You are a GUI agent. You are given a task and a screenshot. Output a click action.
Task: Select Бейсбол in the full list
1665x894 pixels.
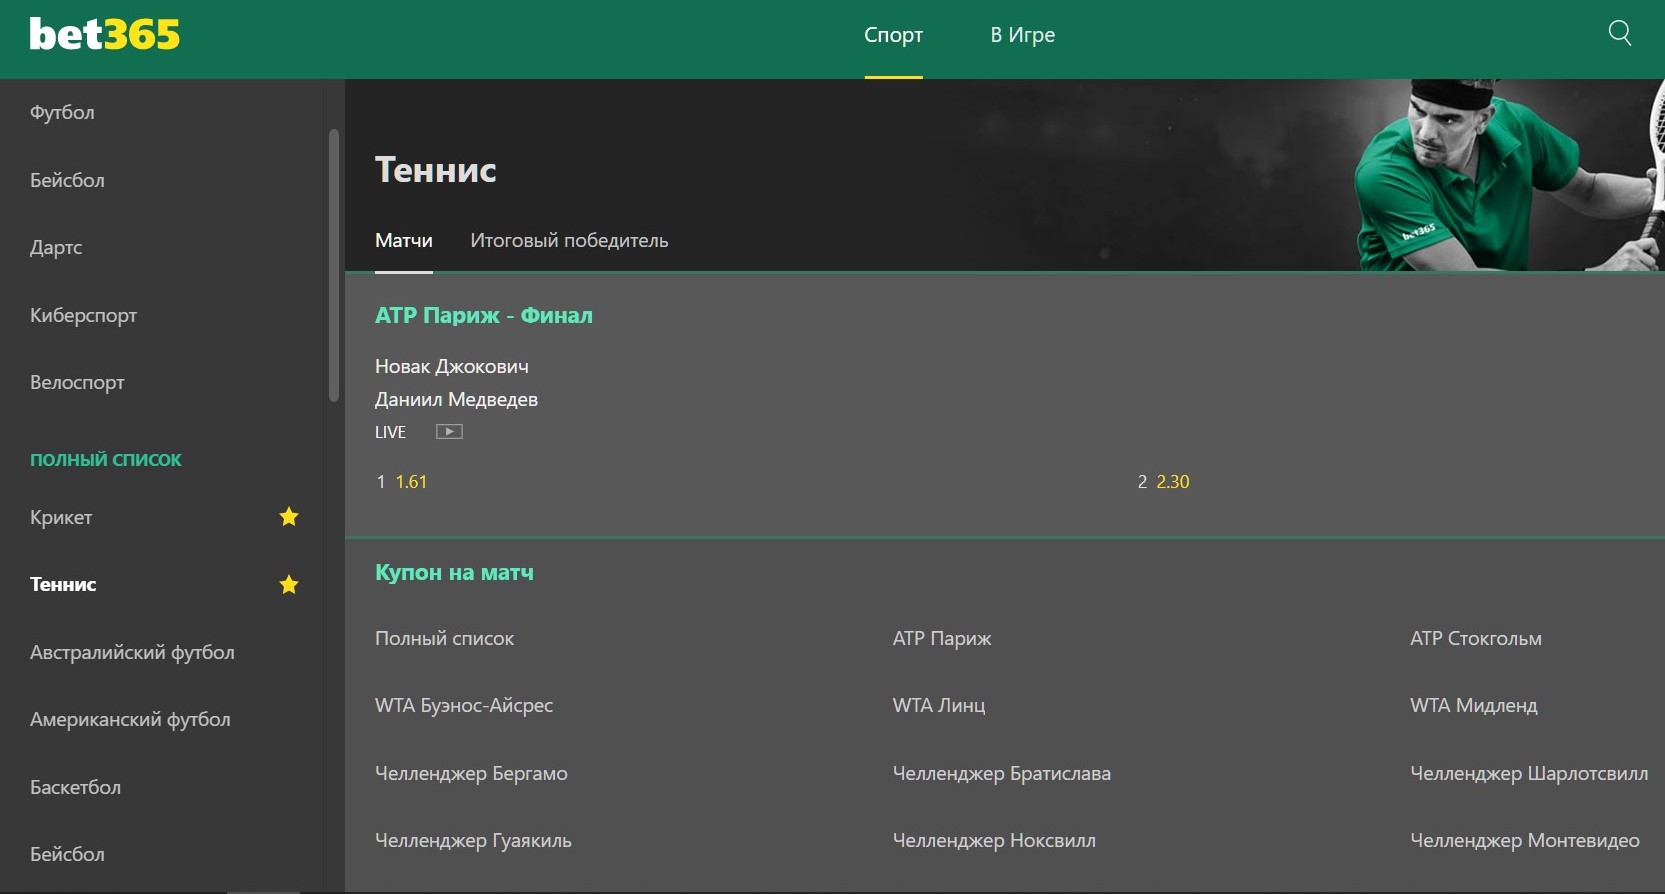point(67,855)
